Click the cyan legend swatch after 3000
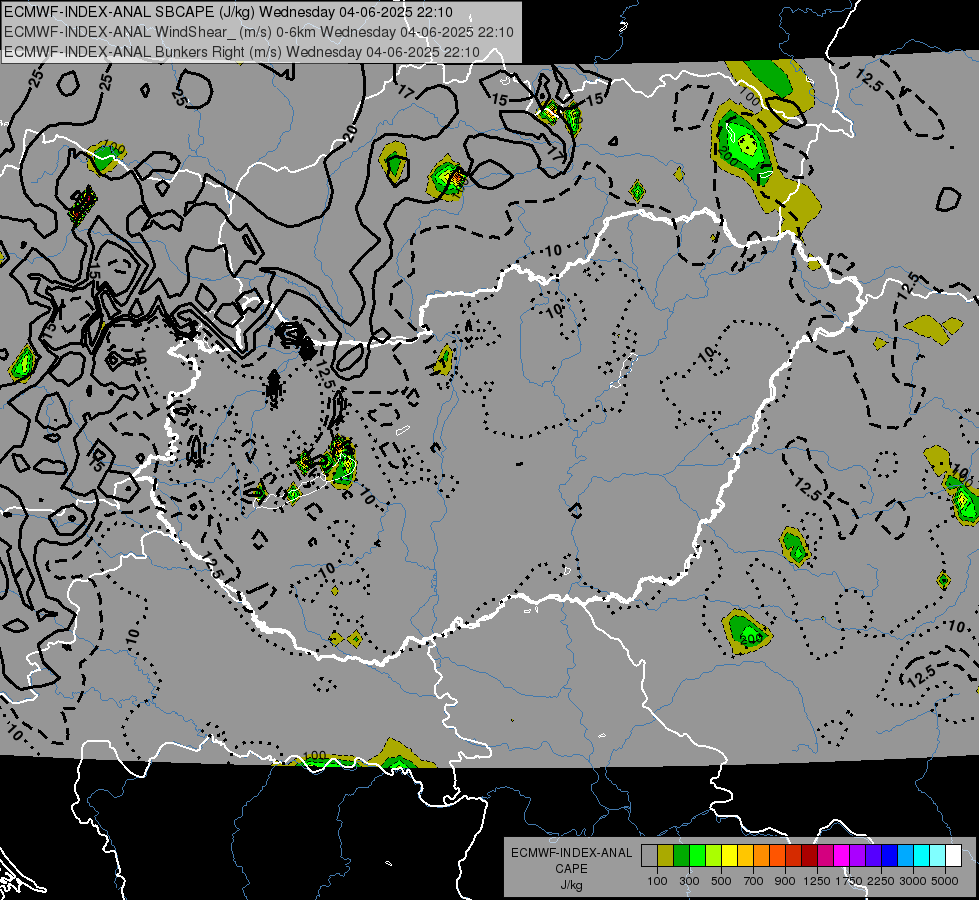This screenshot has height=900, width=979. tap(922, 856)
